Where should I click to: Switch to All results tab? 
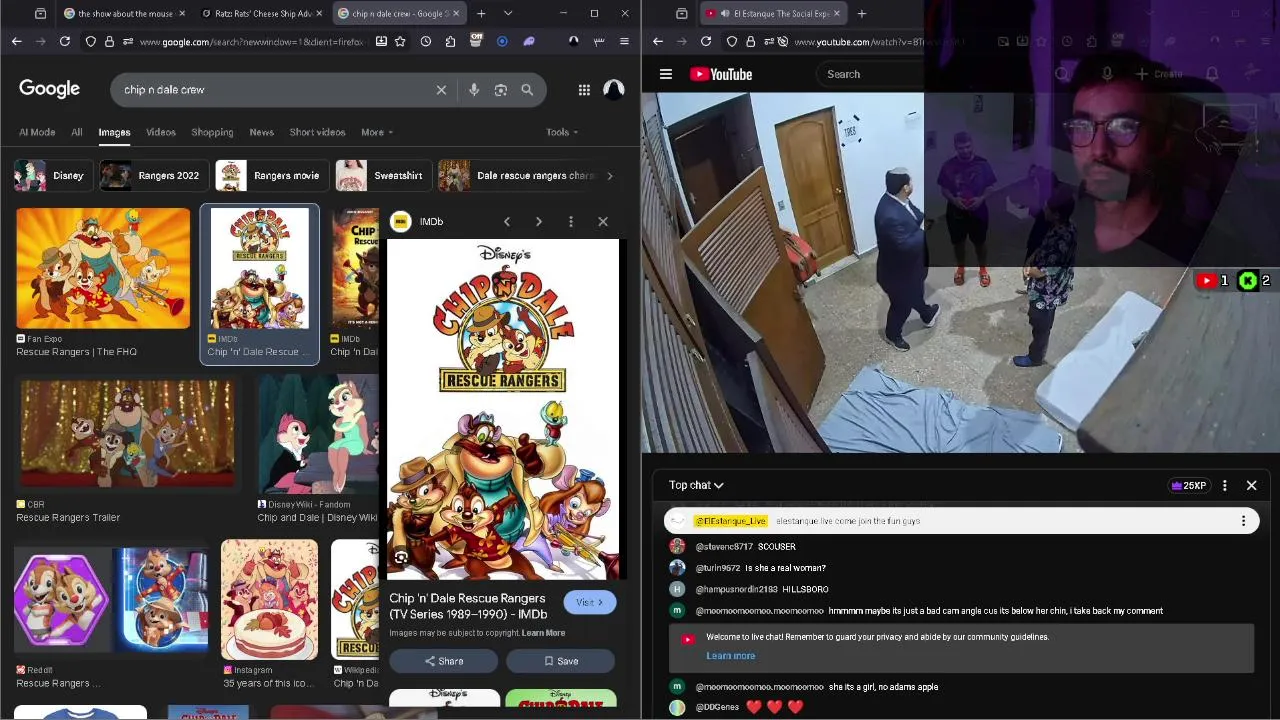pyautogui.click(x=76, y=132)
